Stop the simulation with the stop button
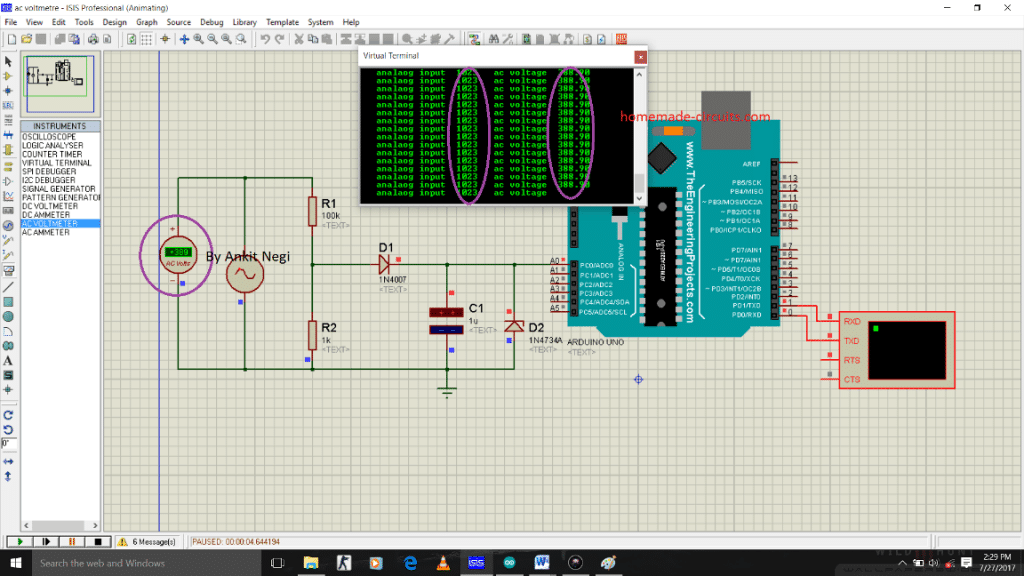The height and width of the screenshot is (576, 1024). click(x=96, y=541)
